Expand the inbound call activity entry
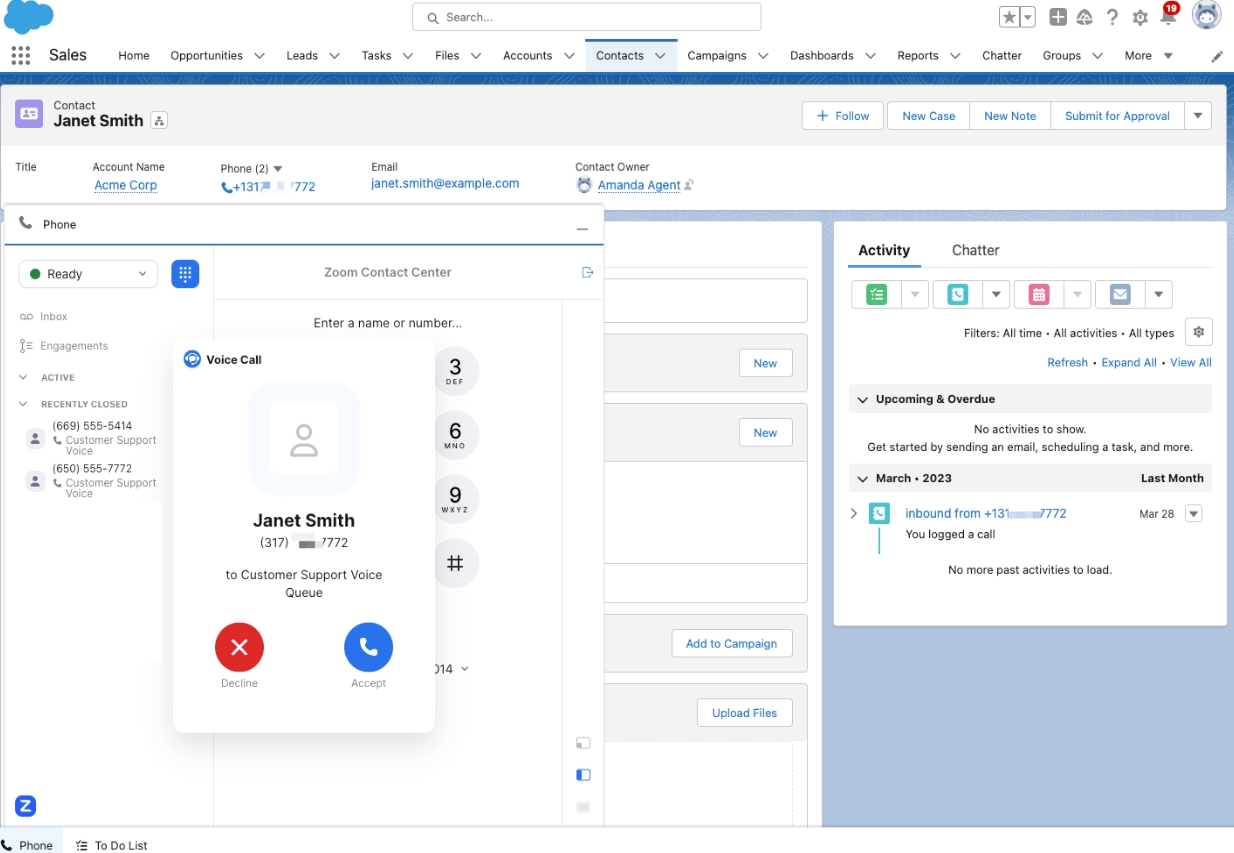This screenshot has width=1234, height=853. coord(854,513)
